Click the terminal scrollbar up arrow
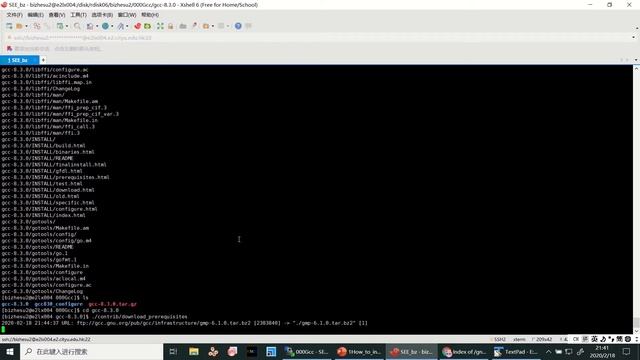 click(636, 69)
